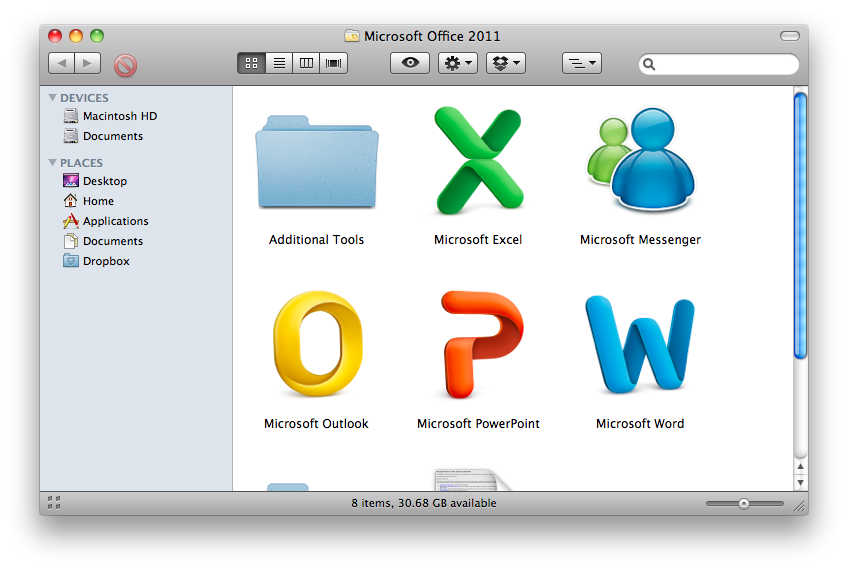Image resolution: width=848 pixels, height=570 pixels.
Task: Open the Dropbox toolbar dropdown
Action: pos(506,63)
